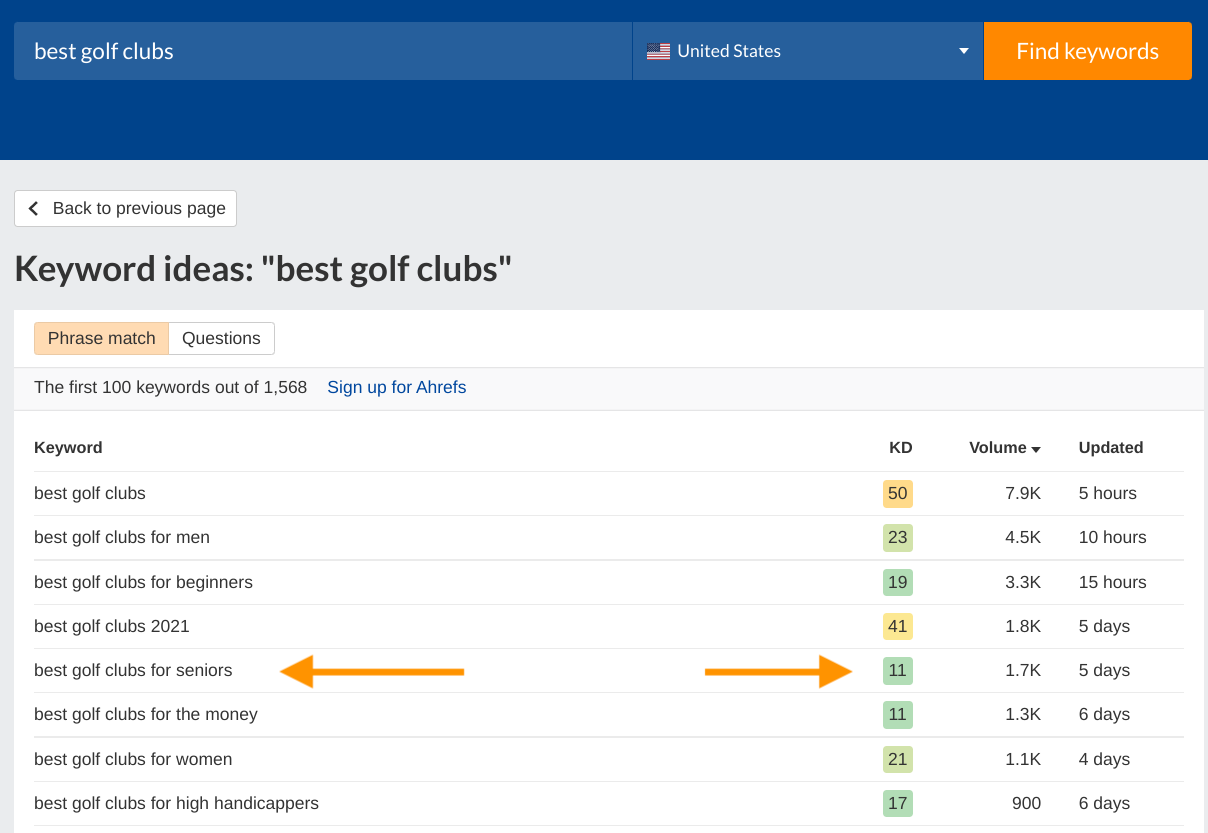Image resolution: width=1208 pixels, height=833 pixels.
Task: Click the KD badge showing 23
Action: pyautogui.click(x=898, y=537)
